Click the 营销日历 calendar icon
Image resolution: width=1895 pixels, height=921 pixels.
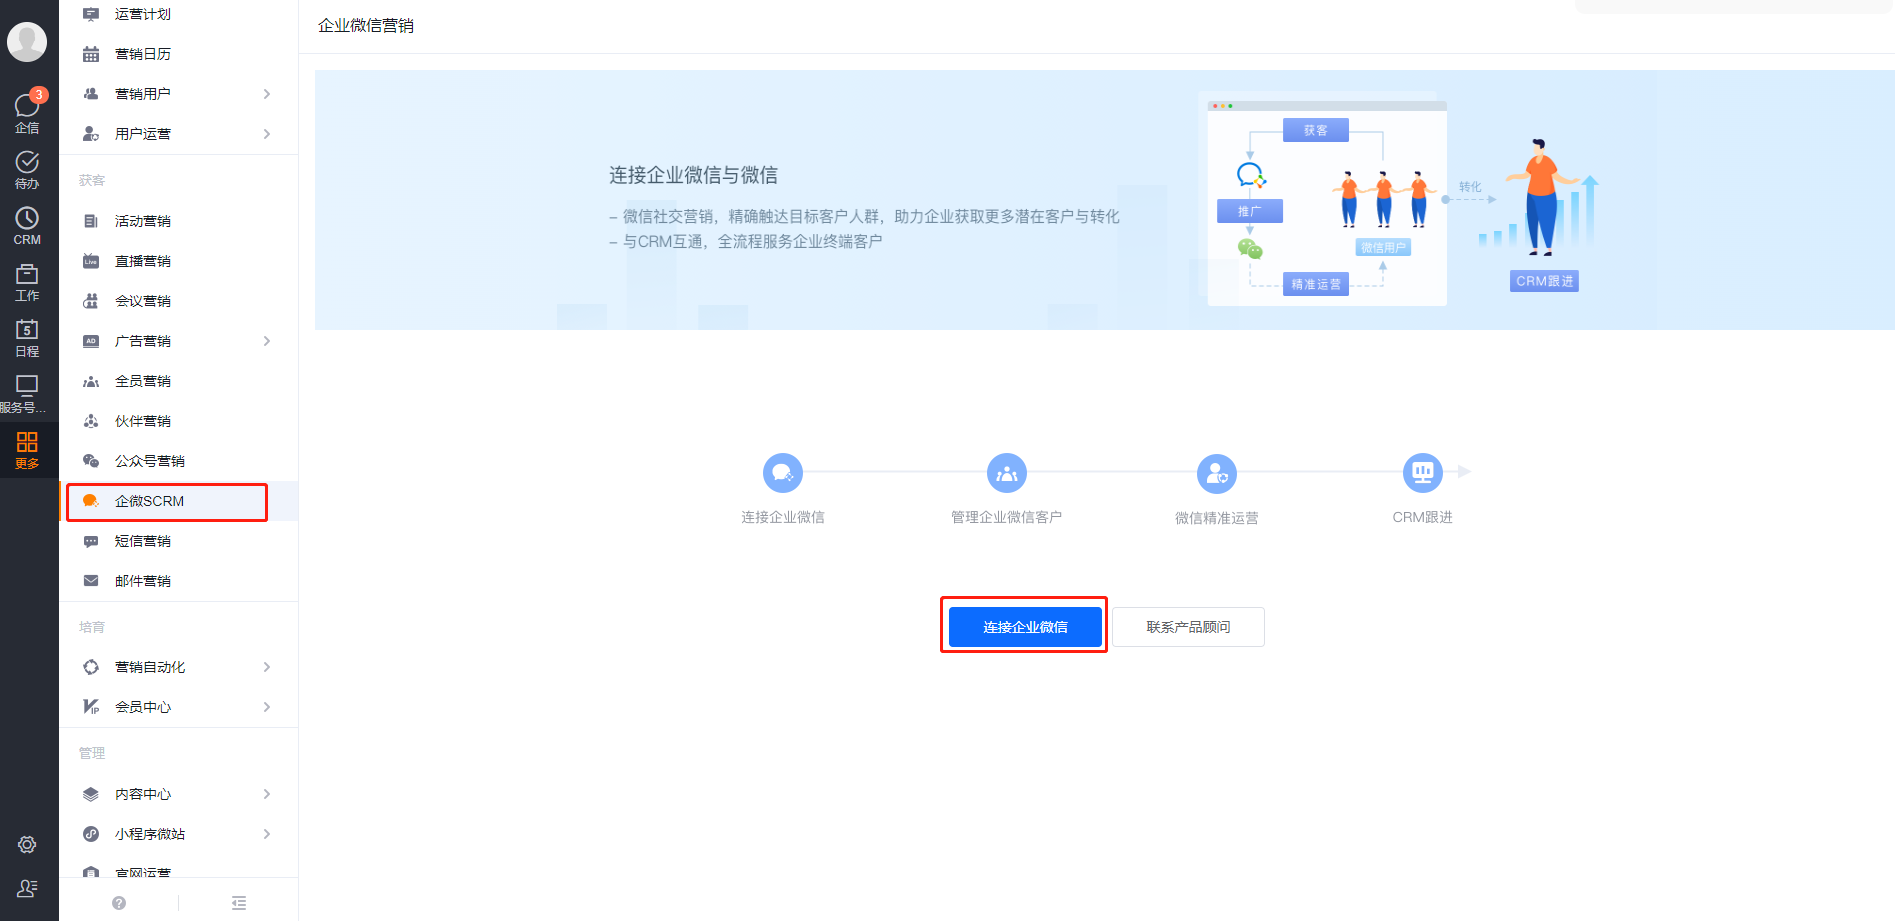click(x=91, y=54)
